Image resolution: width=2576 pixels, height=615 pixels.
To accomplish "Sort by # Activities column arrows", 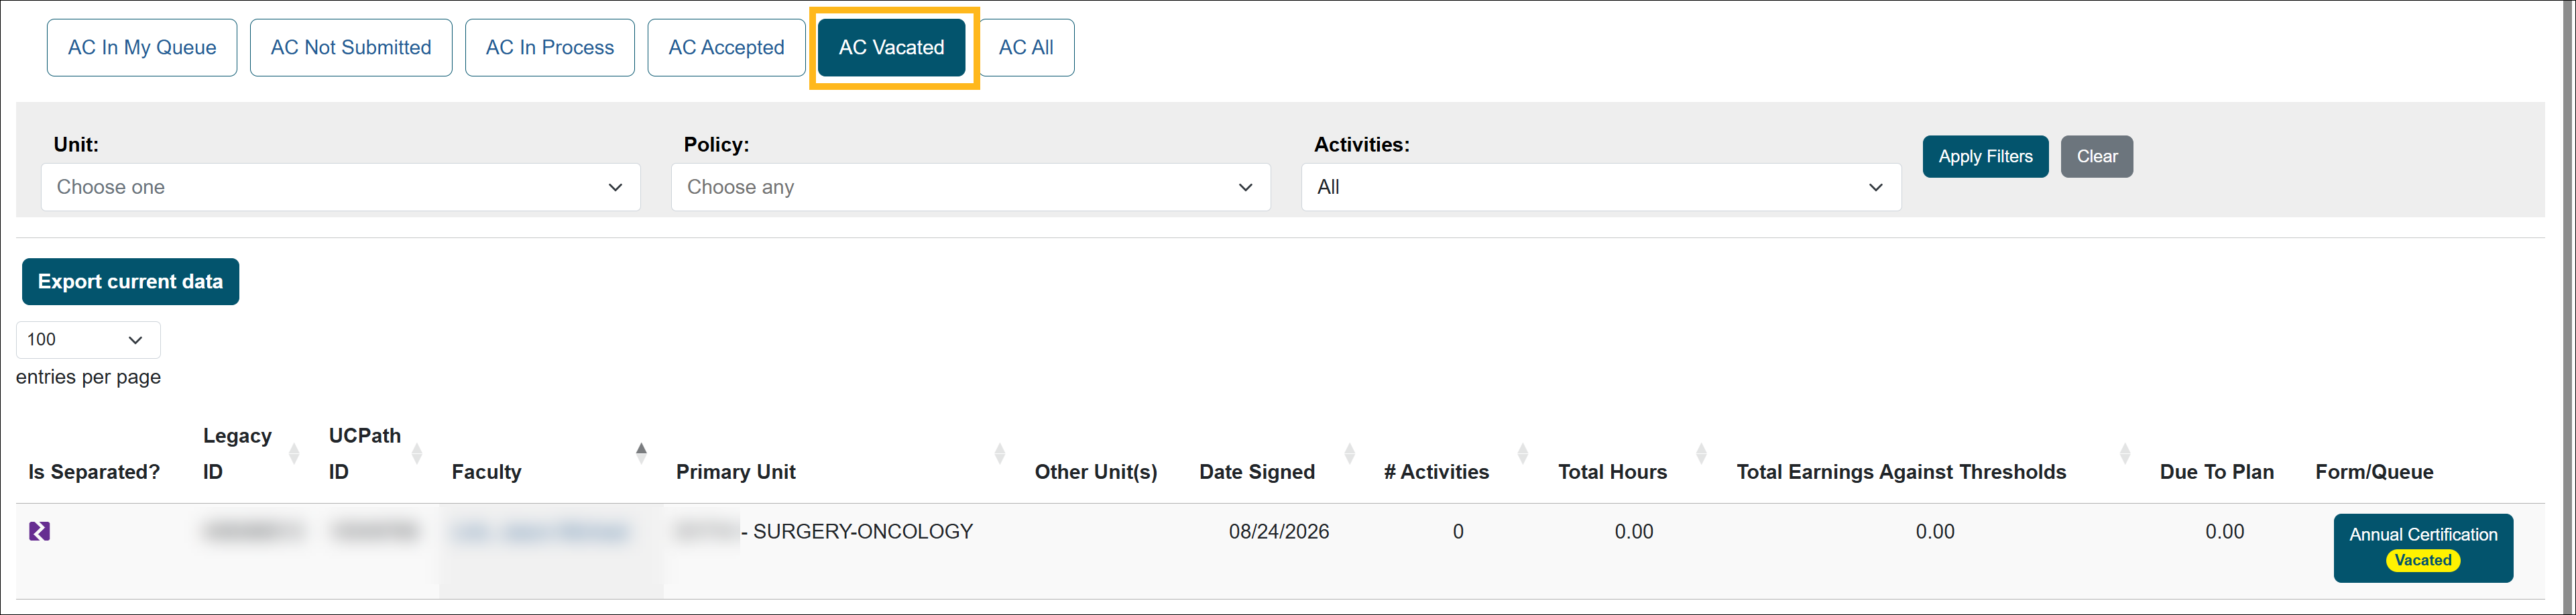I will (1523, 454).
